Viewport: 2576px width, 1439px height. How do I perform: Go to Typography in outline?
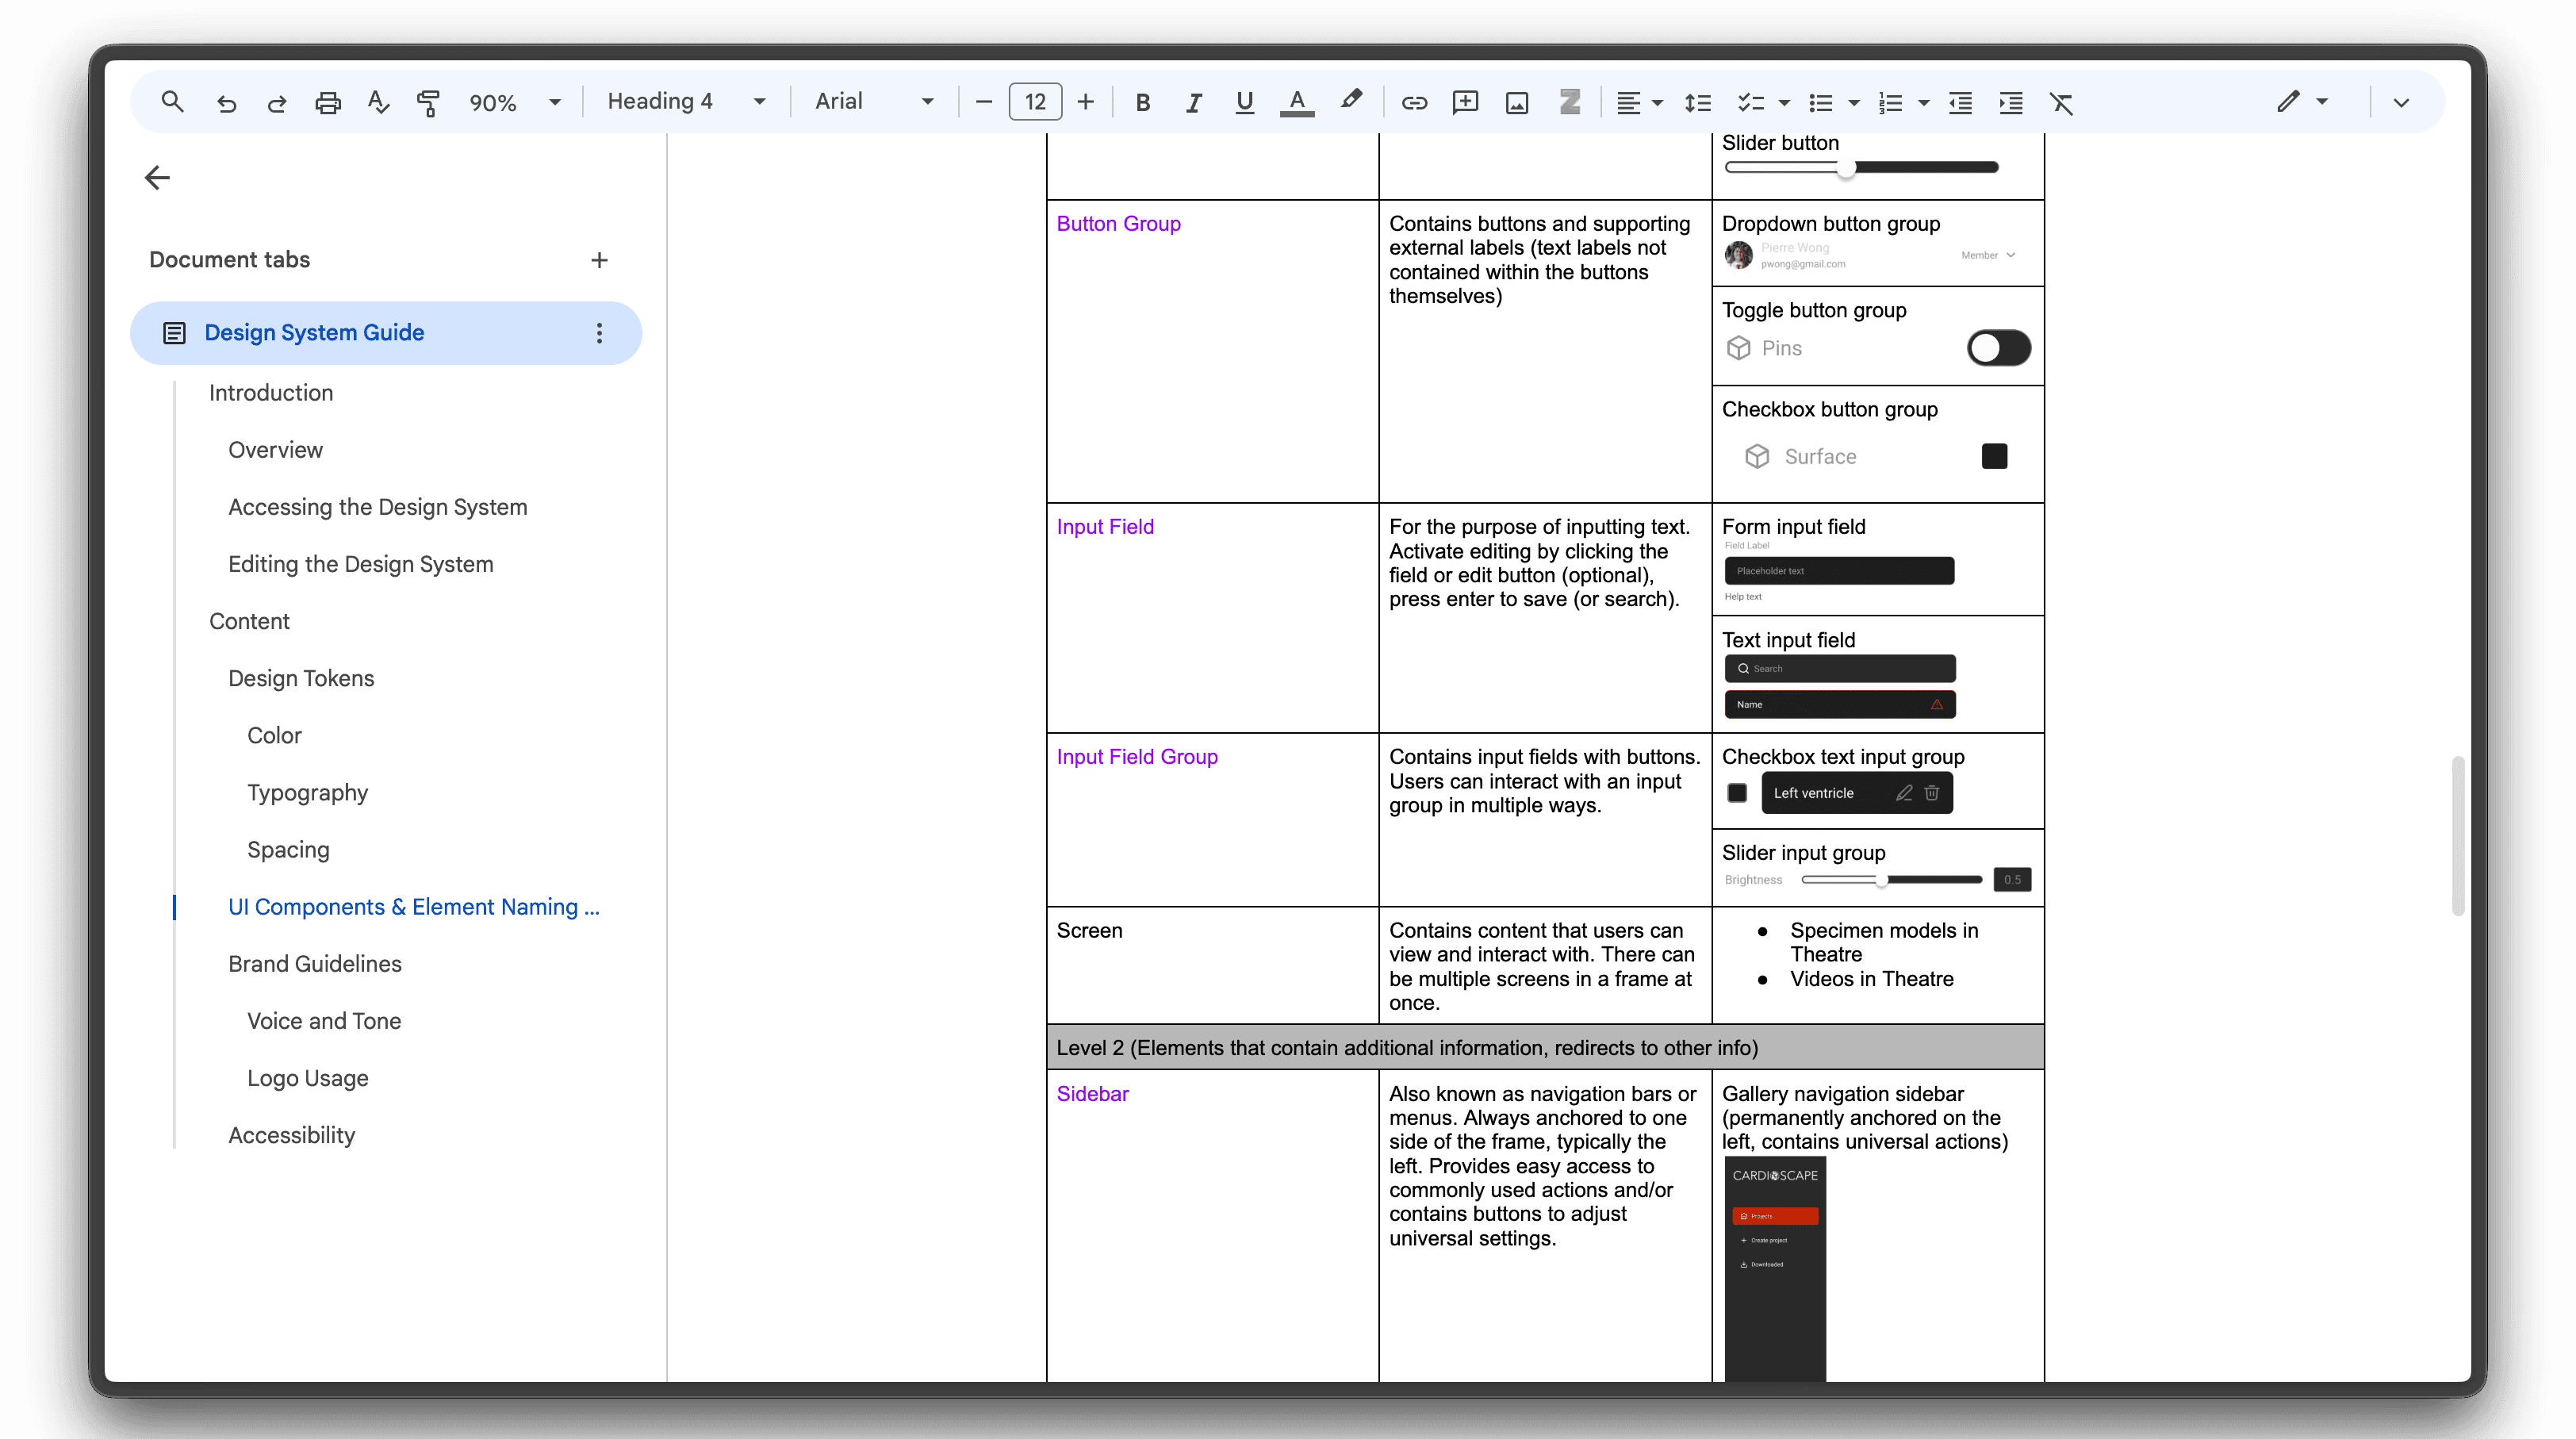[x=307, y=792]
